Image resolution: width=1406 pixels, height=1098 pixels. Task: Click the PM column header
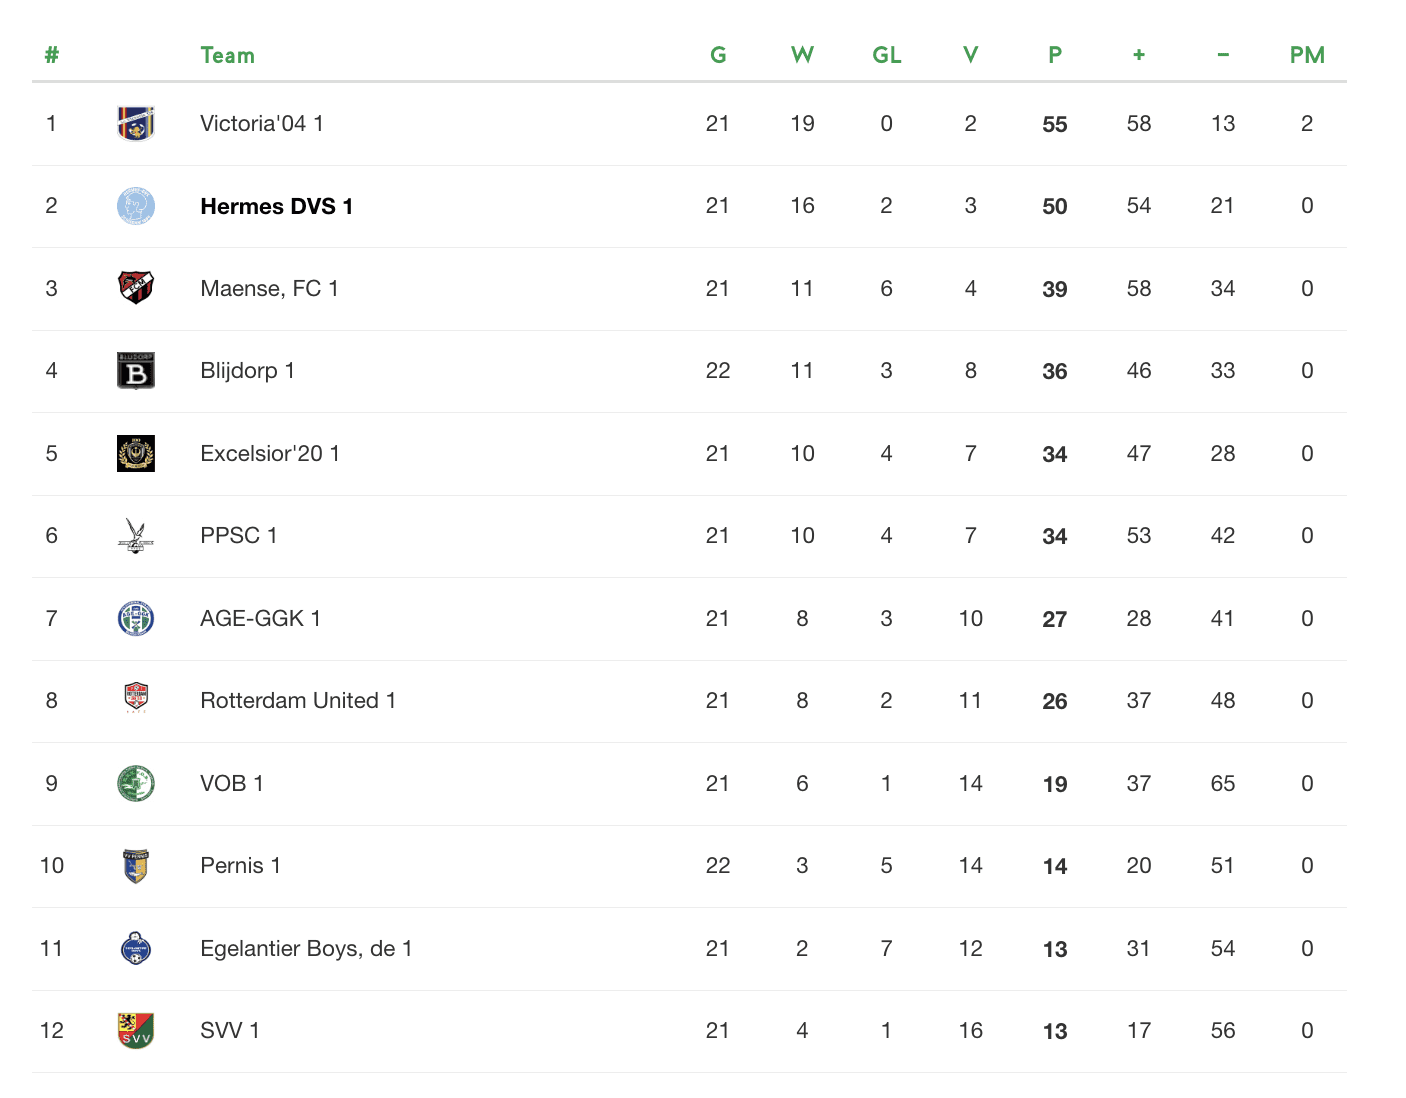coord(1307,56)
